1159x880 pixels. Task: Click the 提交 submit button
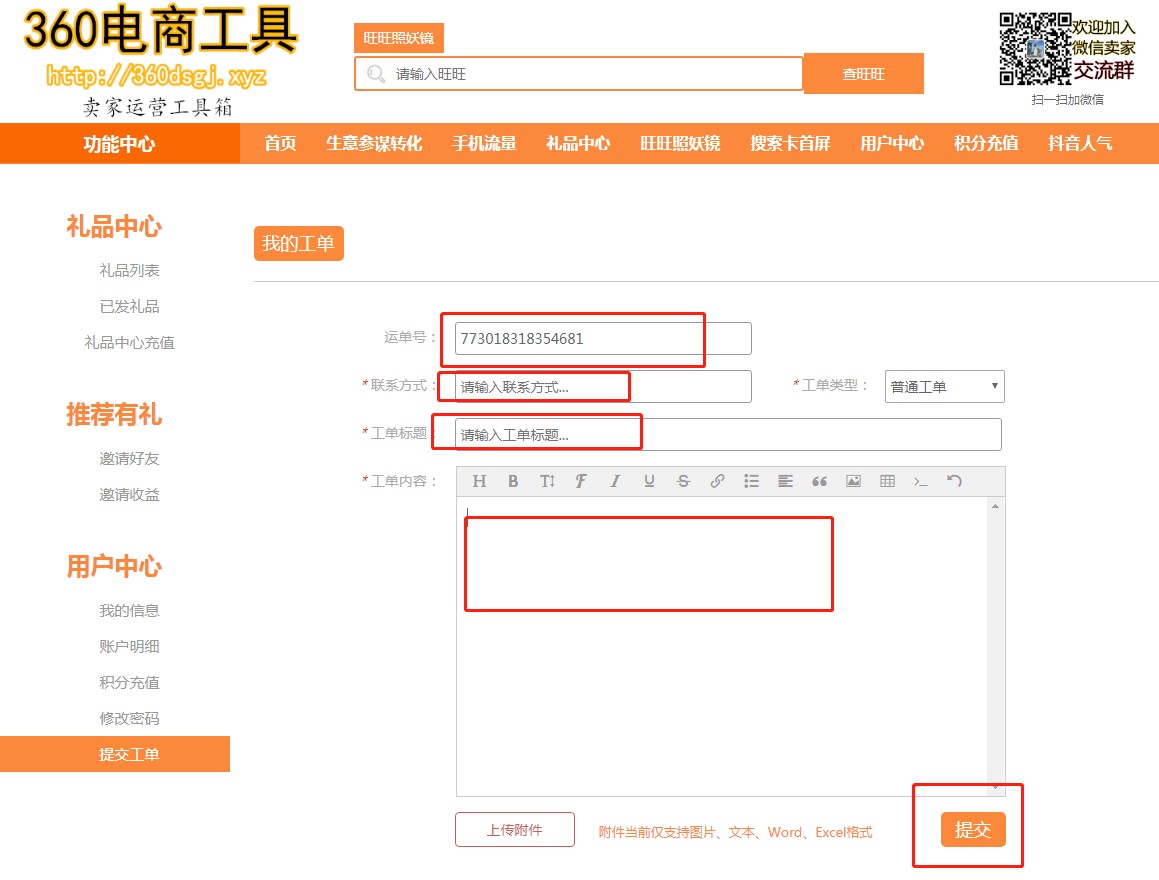972,830
